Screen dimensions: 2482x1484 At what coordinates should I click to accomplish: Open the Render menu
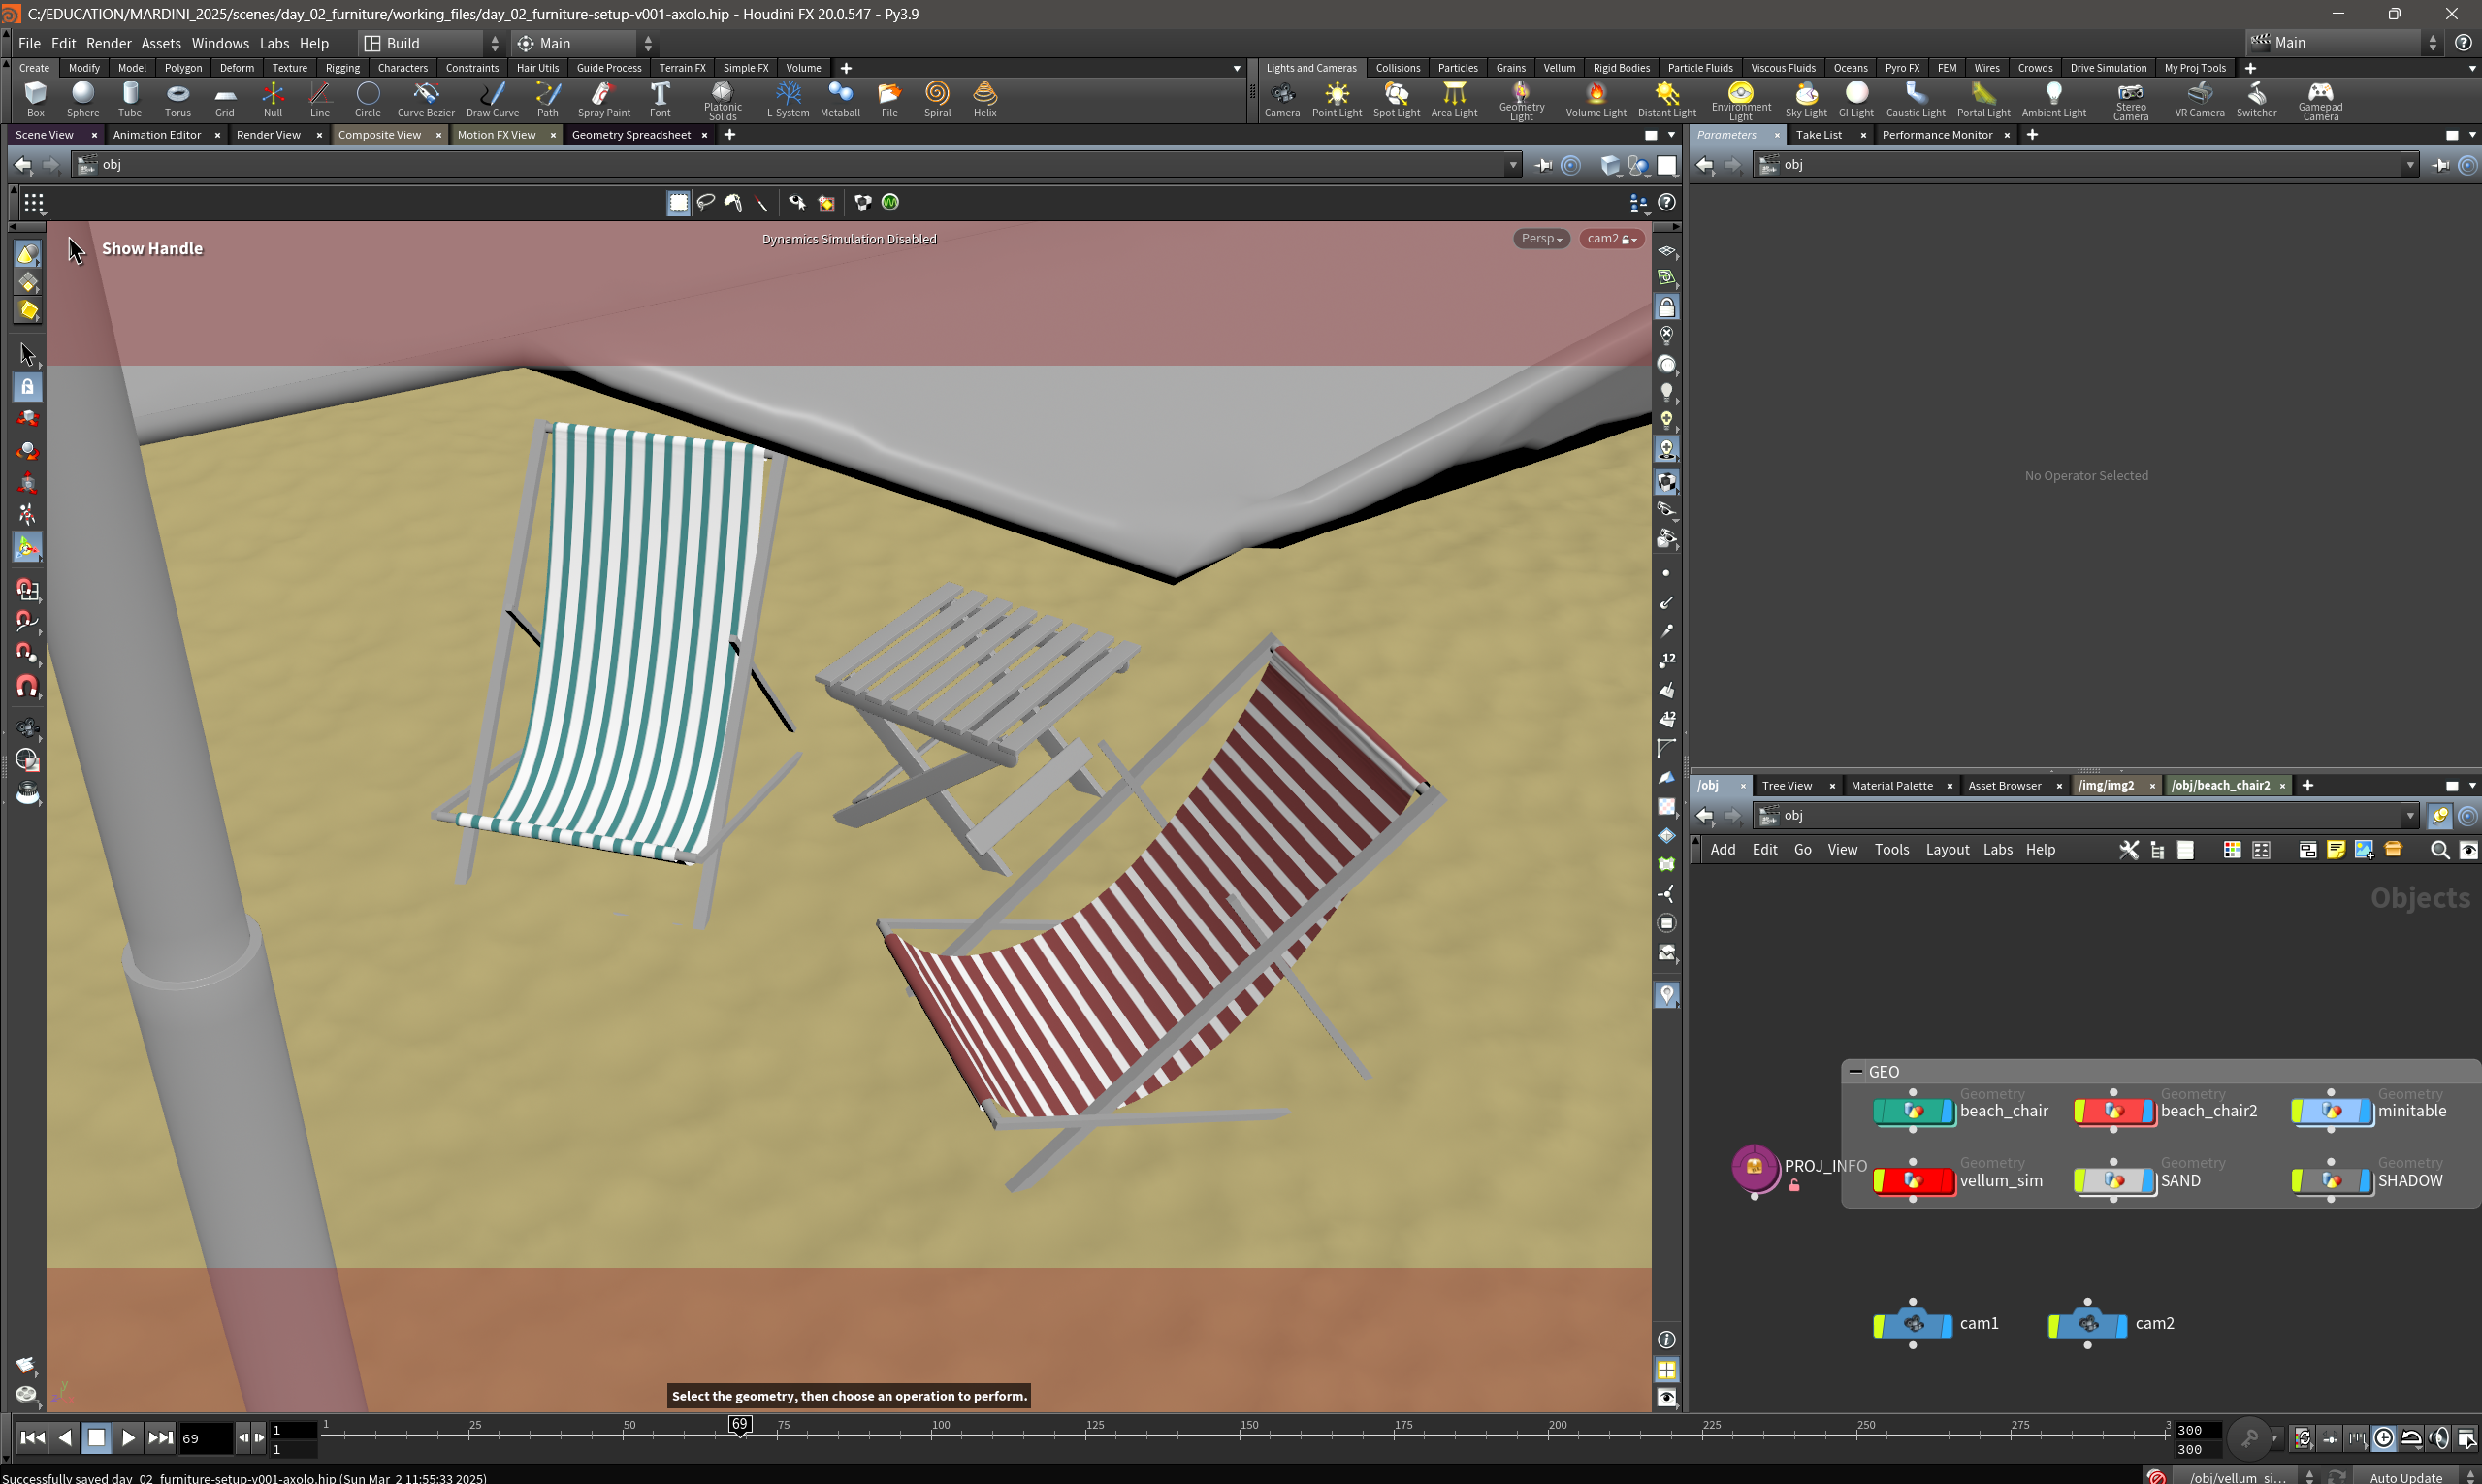108,43
